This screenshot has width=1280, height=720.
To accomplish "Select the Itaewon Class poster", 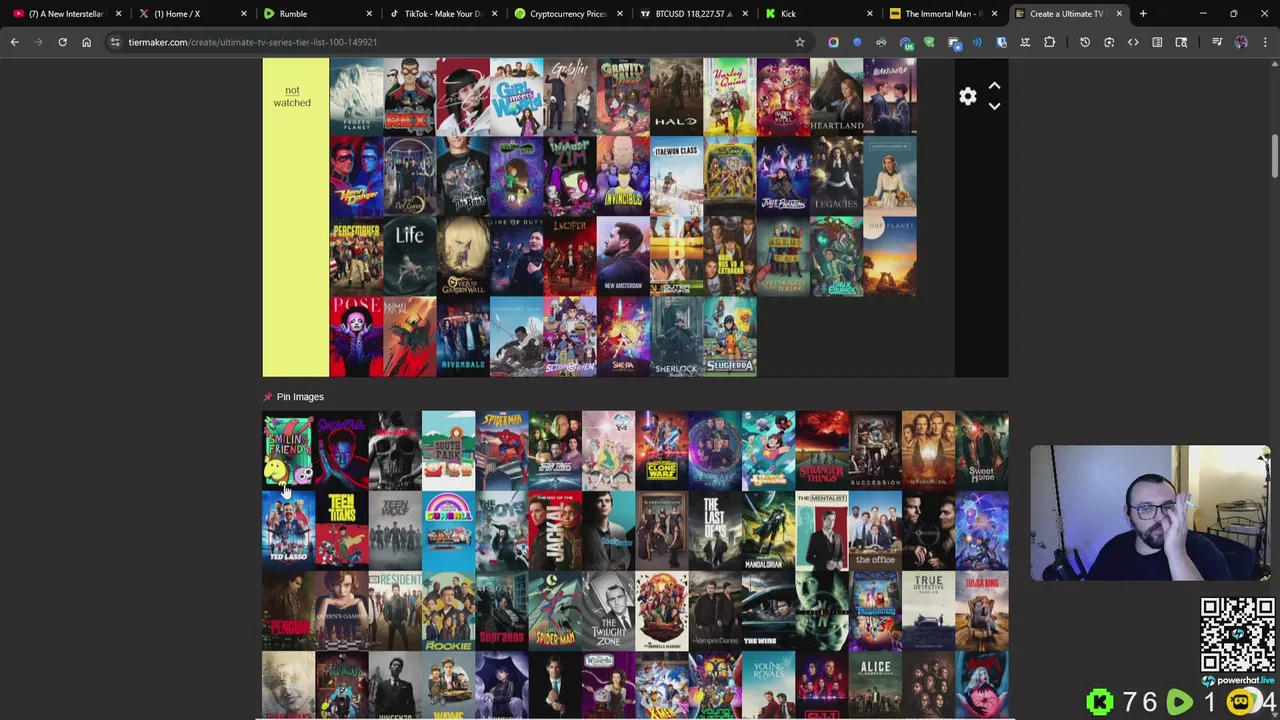I will click(676, 177).
